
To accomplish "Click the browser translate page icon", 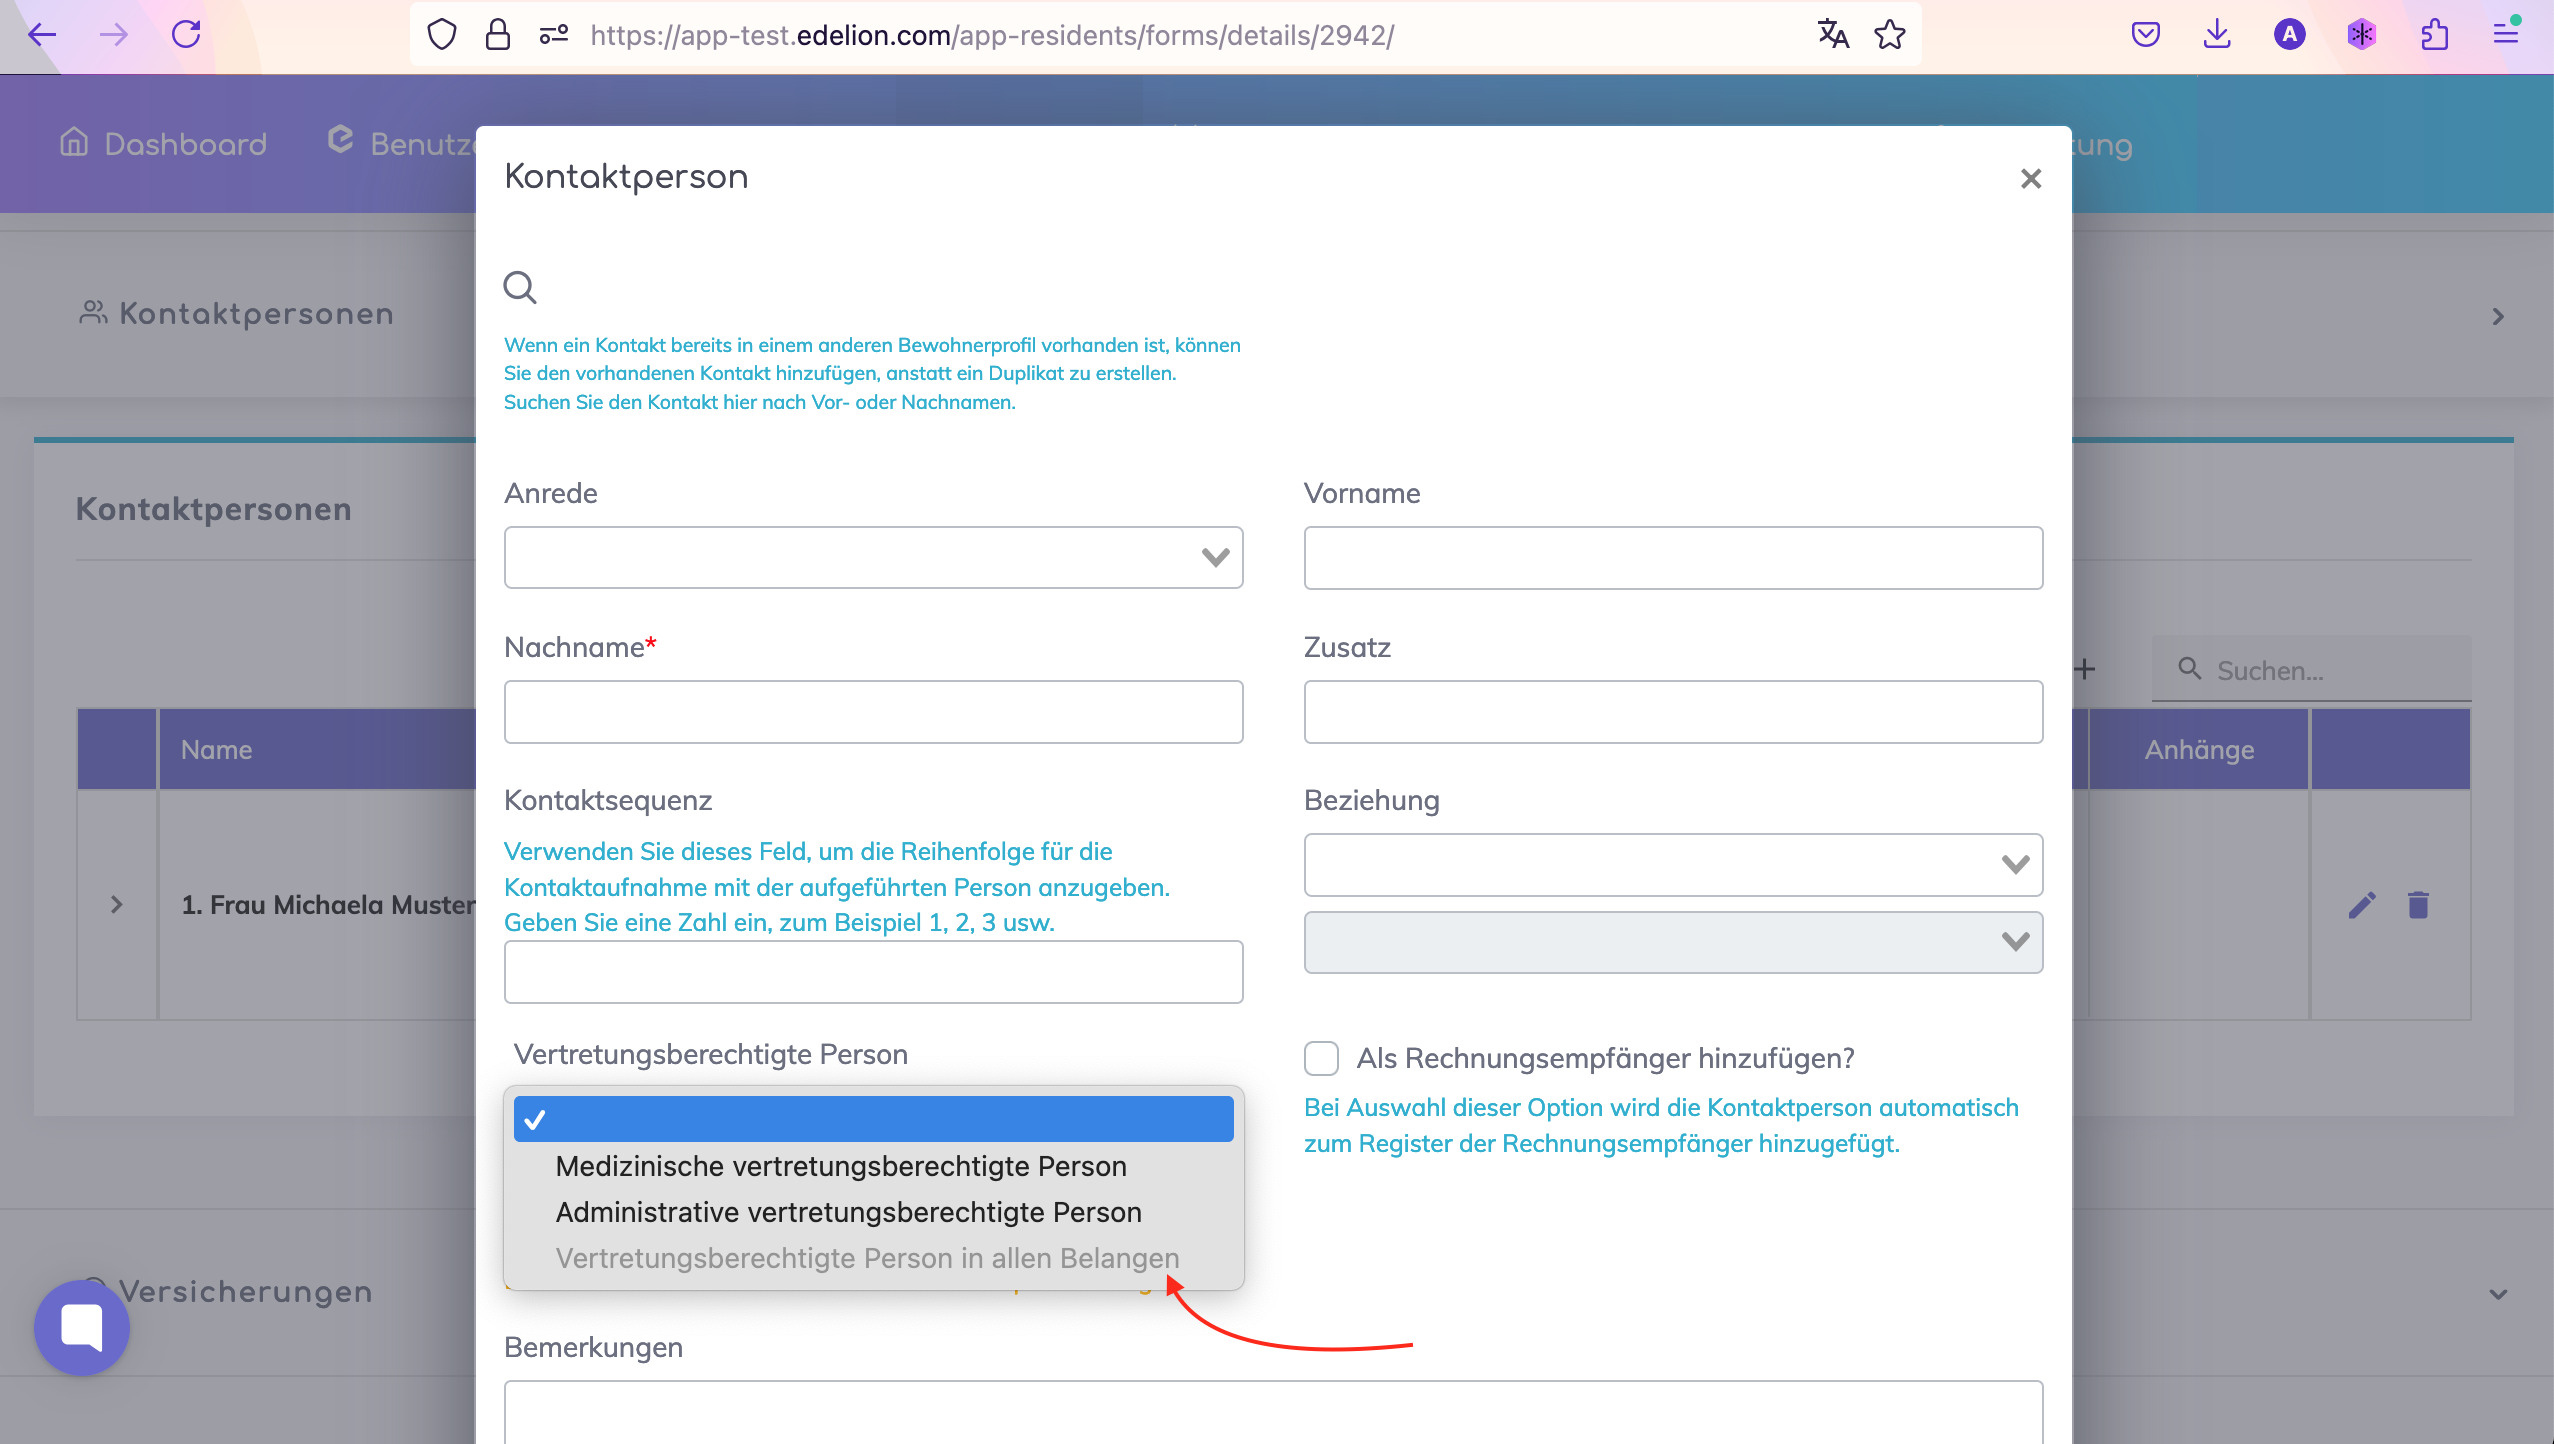I will (x=1832, y=35).
